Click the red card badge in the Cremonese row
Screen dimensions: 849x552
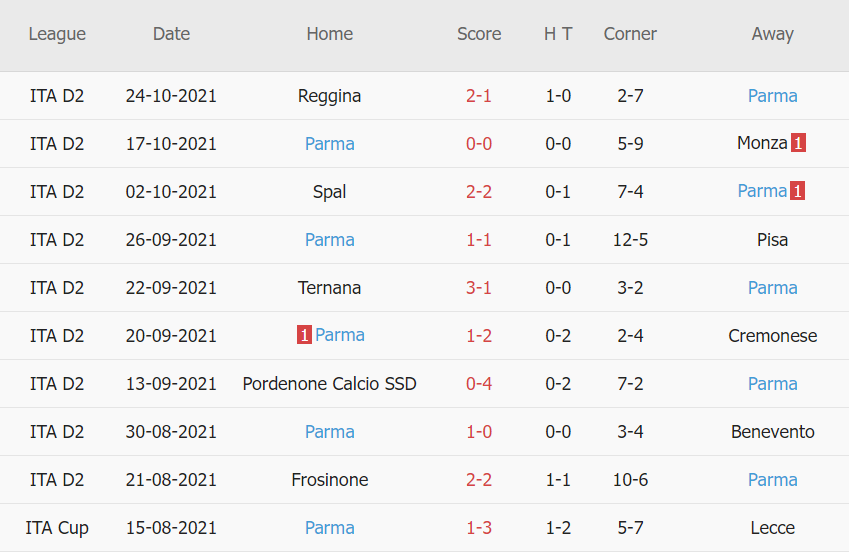click(304, 335)
